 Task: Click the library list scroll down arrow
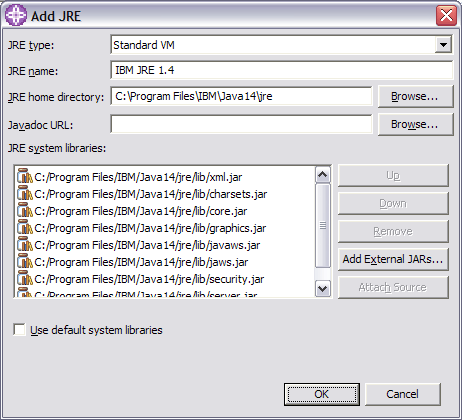pyautogui.click(x=322, y=288)
